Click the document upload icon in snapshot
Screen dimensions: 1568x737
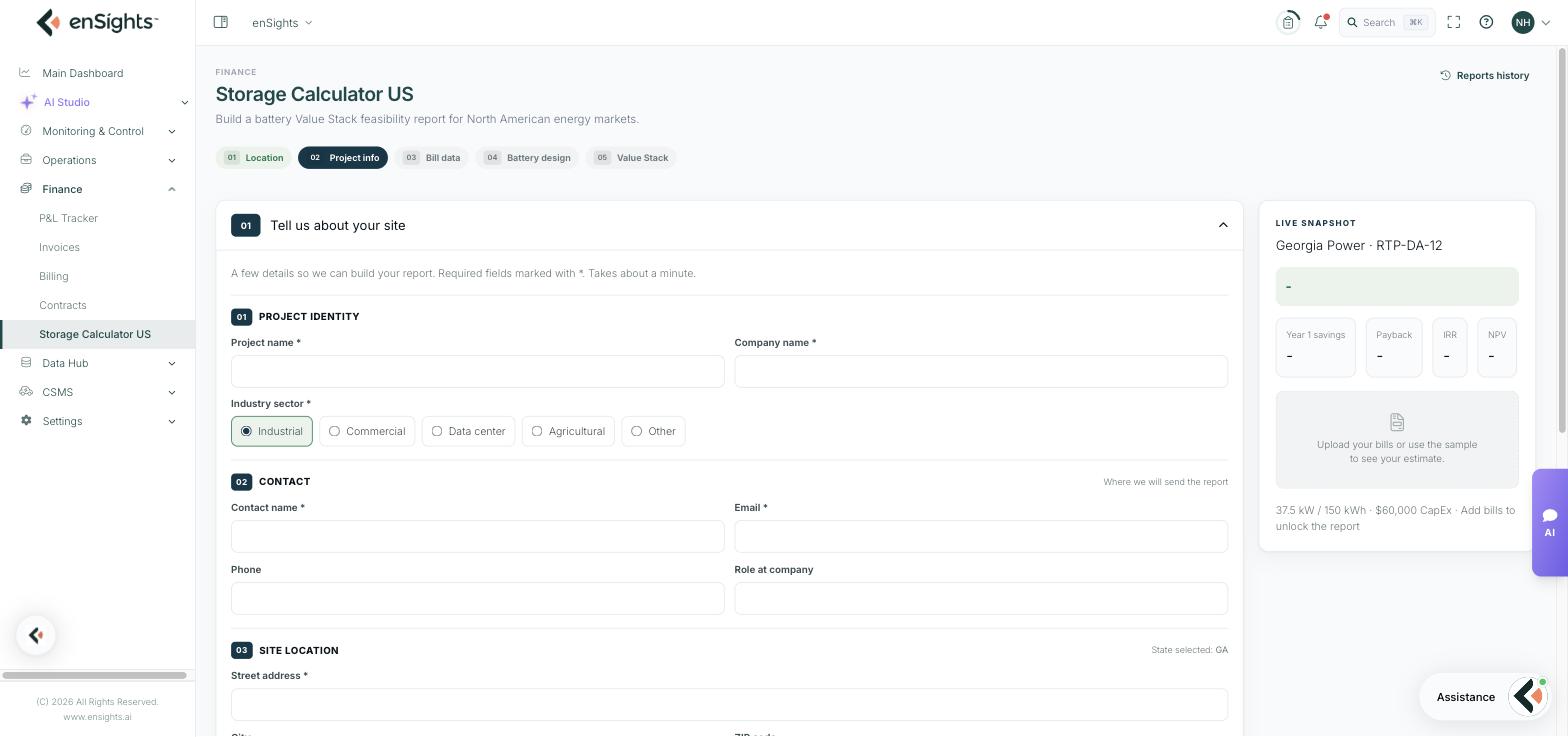1397,422
